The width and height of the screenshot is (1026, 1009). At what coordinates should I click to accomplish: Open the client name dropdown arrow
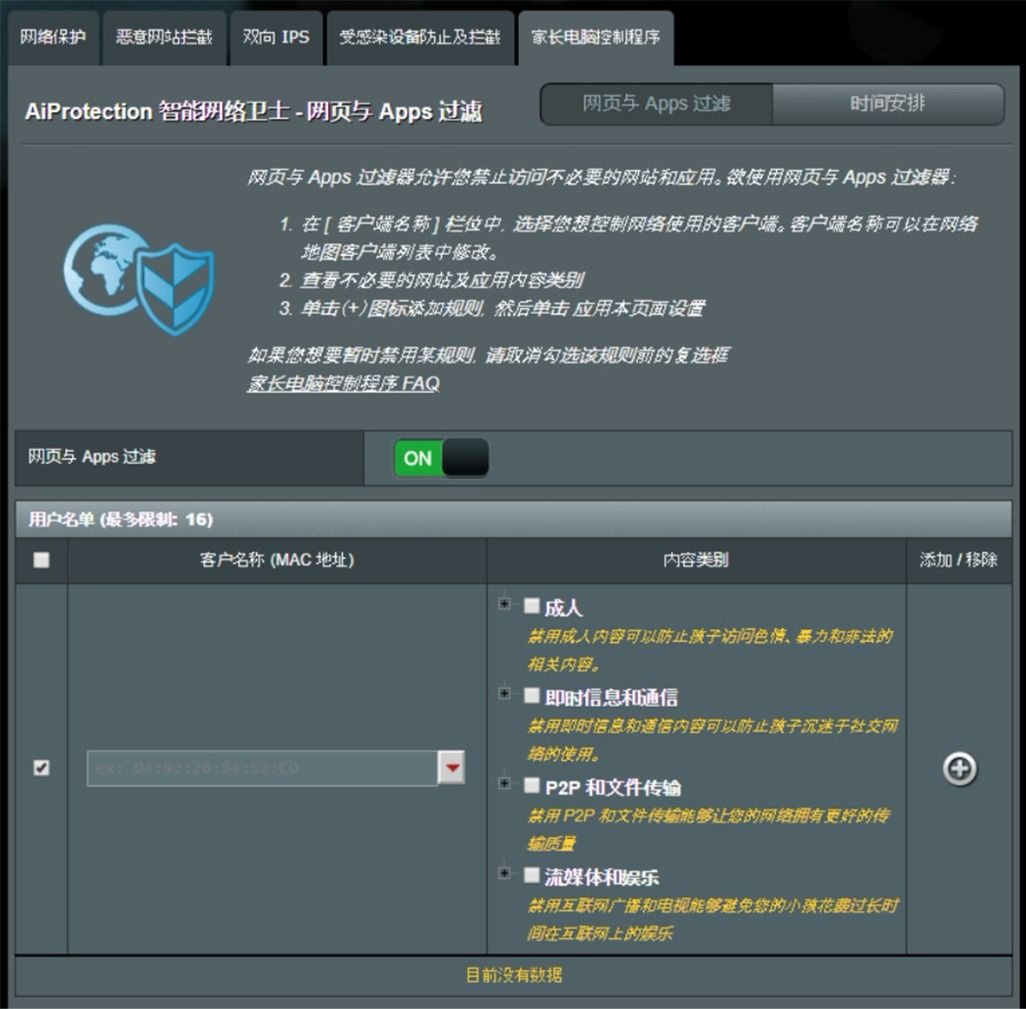tap(451, 768)
